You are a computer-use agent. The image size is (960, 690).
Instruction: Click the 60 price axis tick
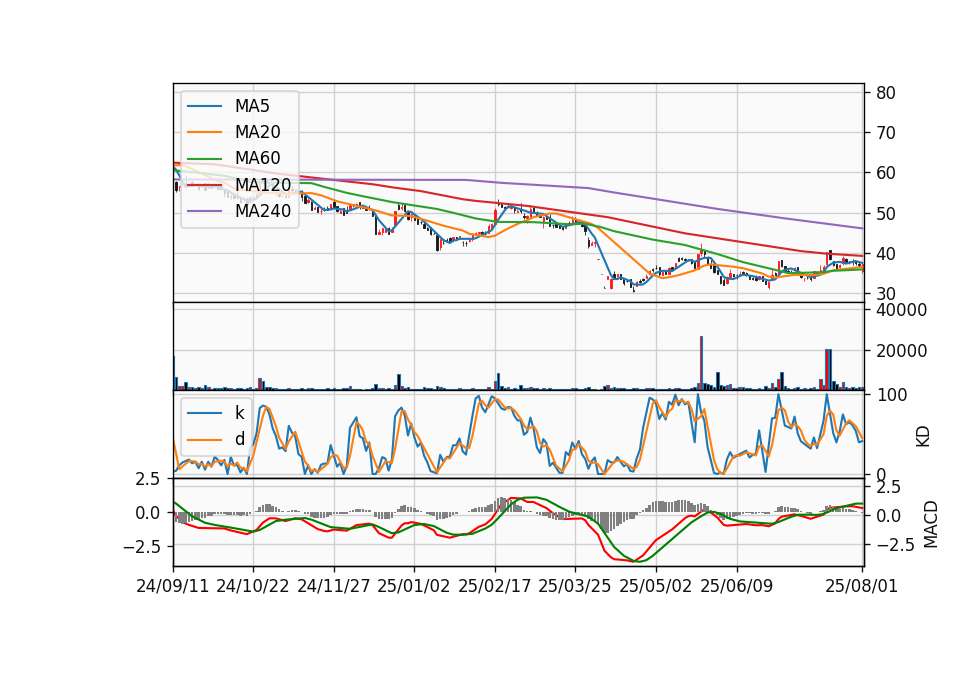[x=886, y=173]
